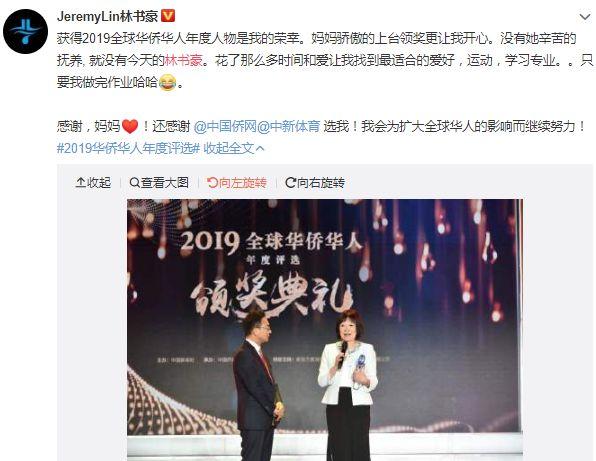Screen dimensions: 596x461
Task: Click the JeremyLin林书豪 username link
Action: (107, 16)
